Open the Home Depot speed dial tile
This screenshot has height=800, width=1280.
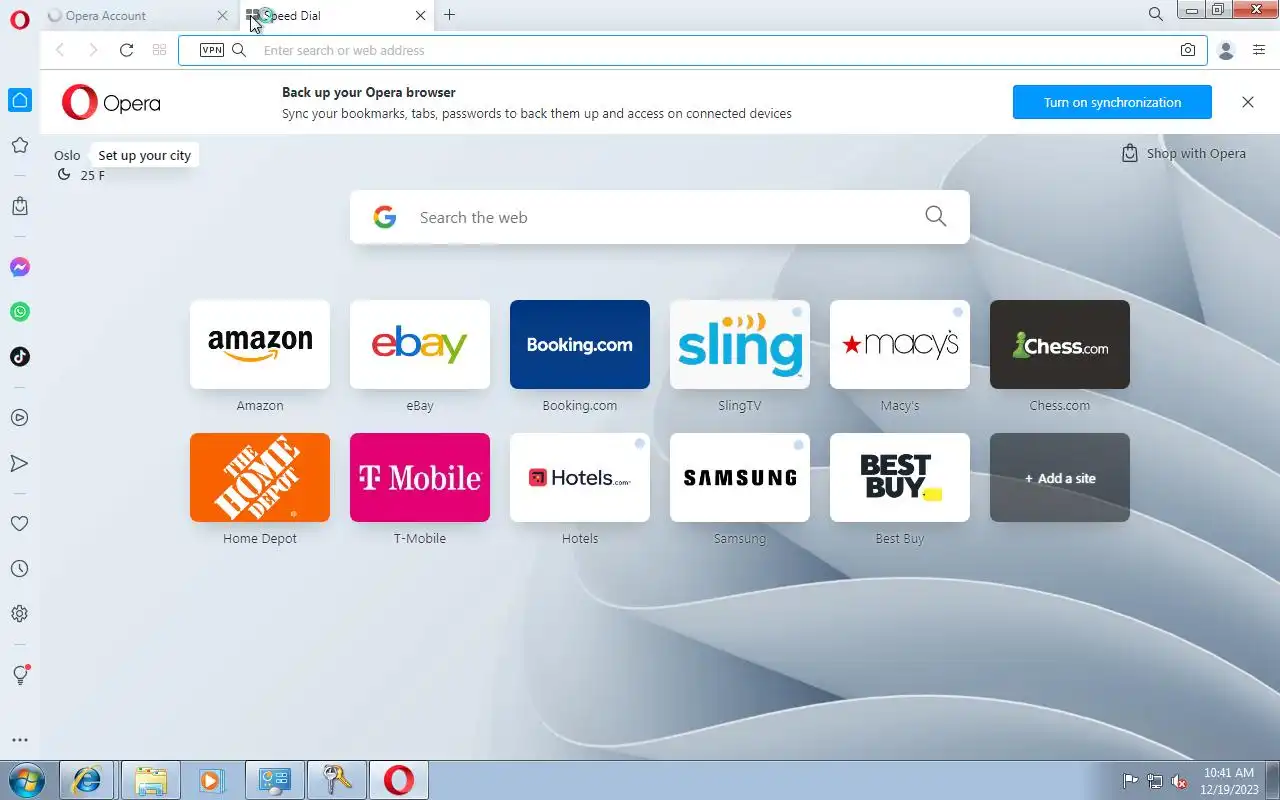(x=260, y=477)
